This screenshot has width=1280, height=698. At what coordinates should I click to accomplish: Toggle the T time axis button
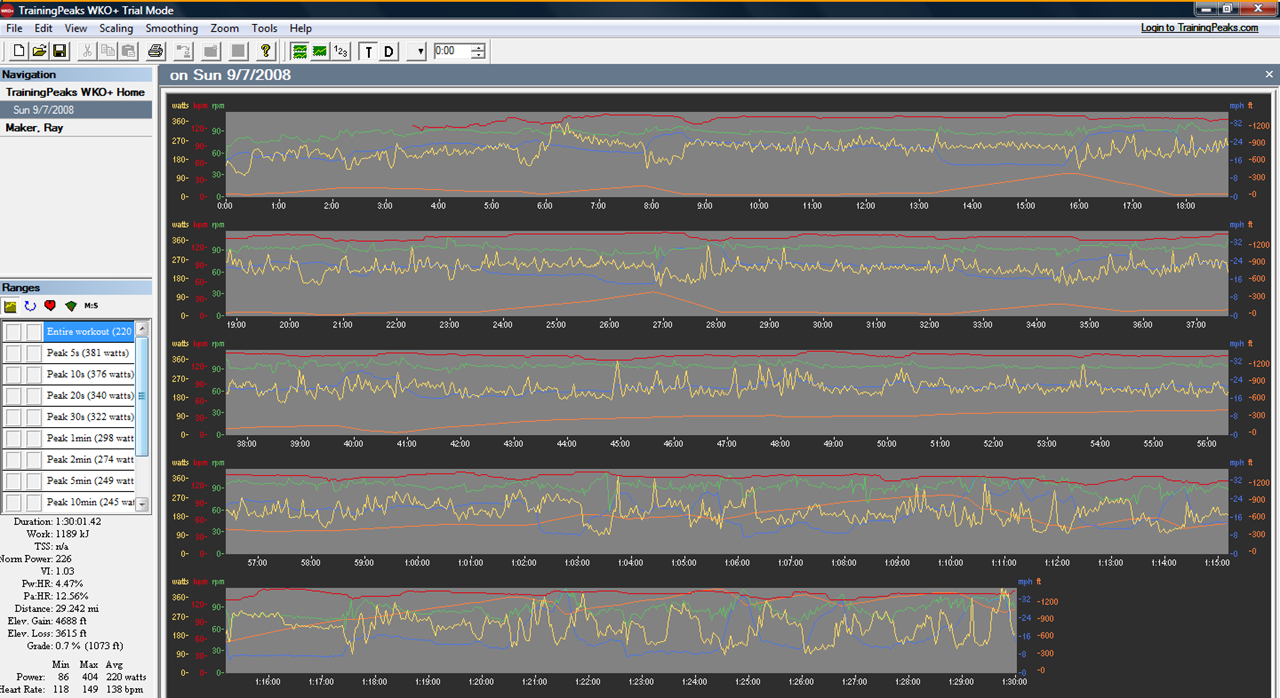(368, 51)
